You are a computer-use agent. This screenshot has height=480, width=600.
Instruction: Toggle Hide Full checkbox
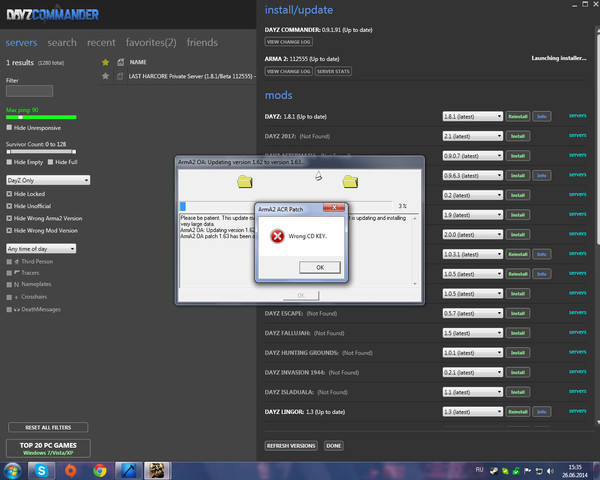(x=50, y=162)
